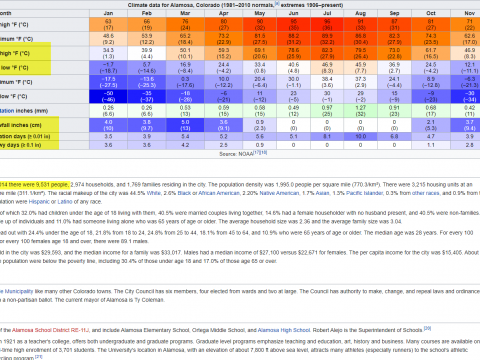Screen dimensions: 480x360
Task: Select the Jul column header
Action: coord(327,13)
